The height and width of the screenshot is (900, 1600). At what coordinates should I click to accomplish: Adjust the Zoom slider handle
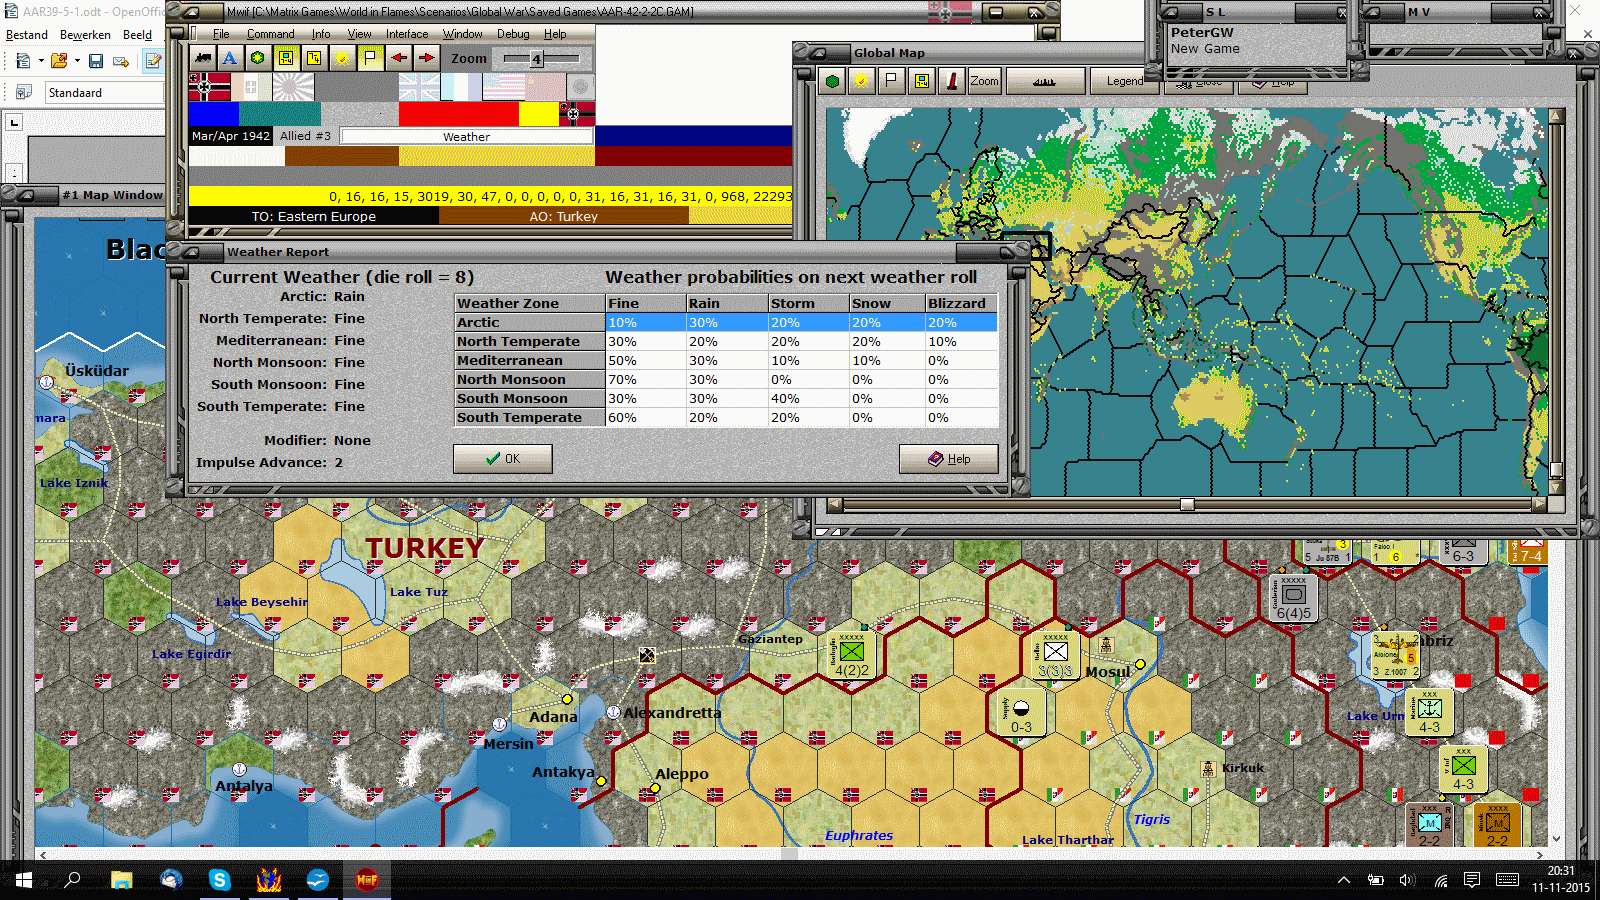536,59
